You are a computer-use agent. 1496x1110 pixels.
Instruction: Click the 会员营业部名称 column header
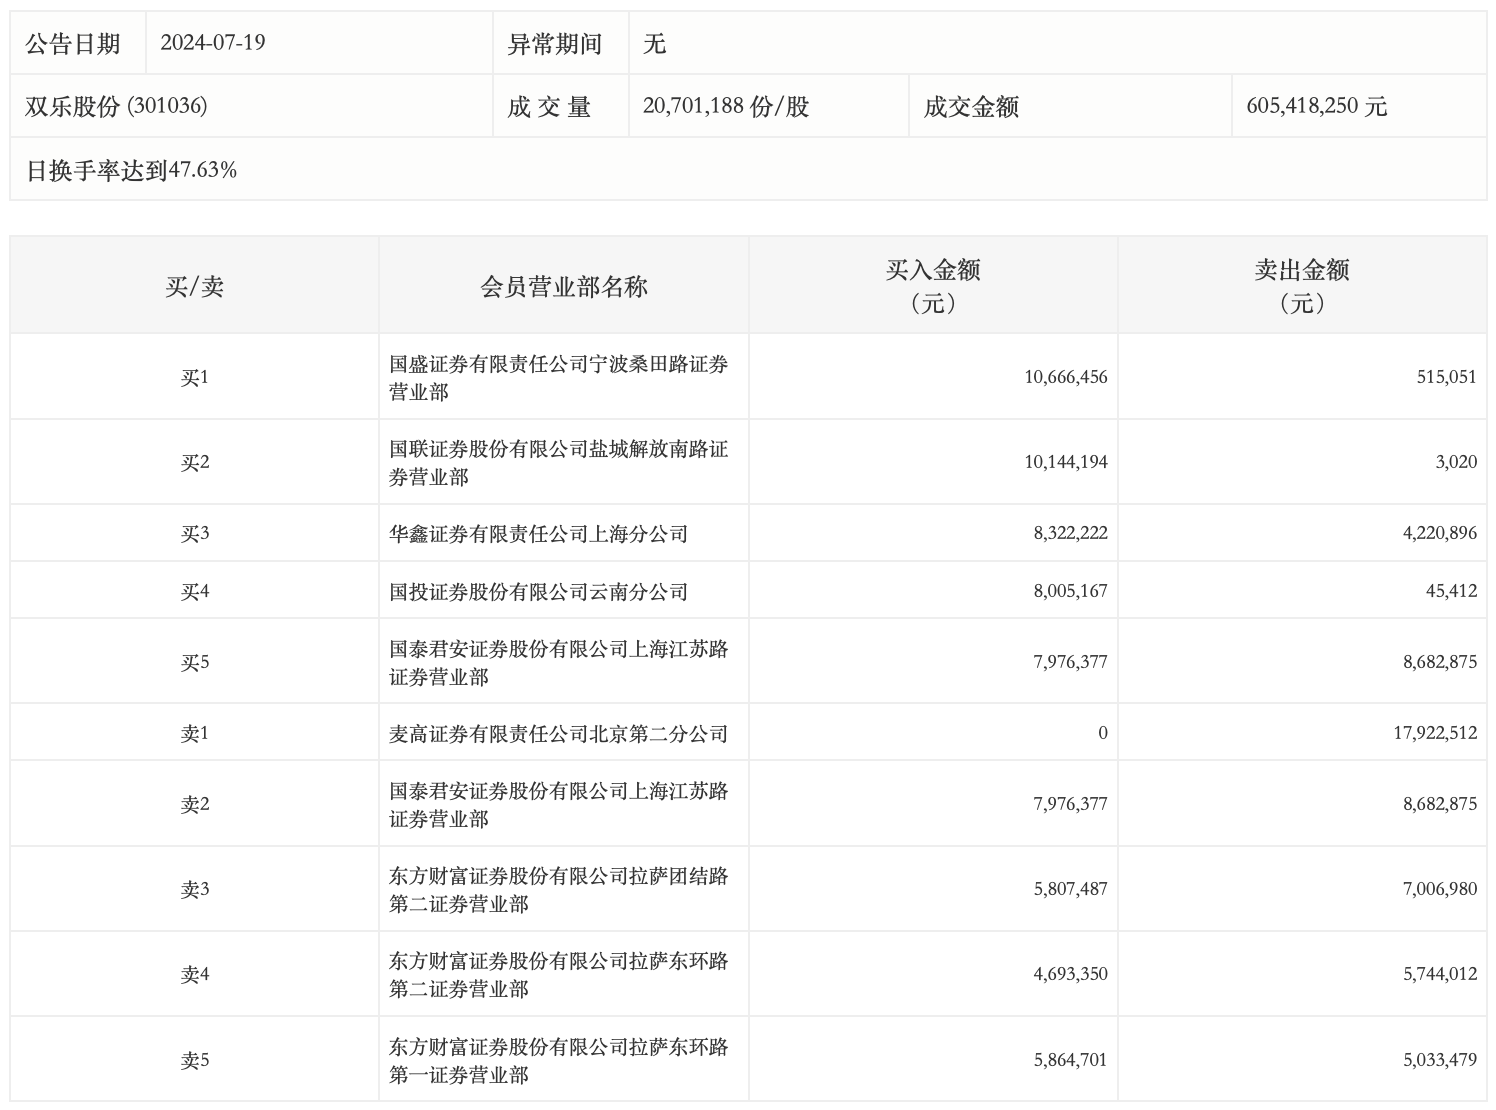pyautogui.click(x=563, y=287)
